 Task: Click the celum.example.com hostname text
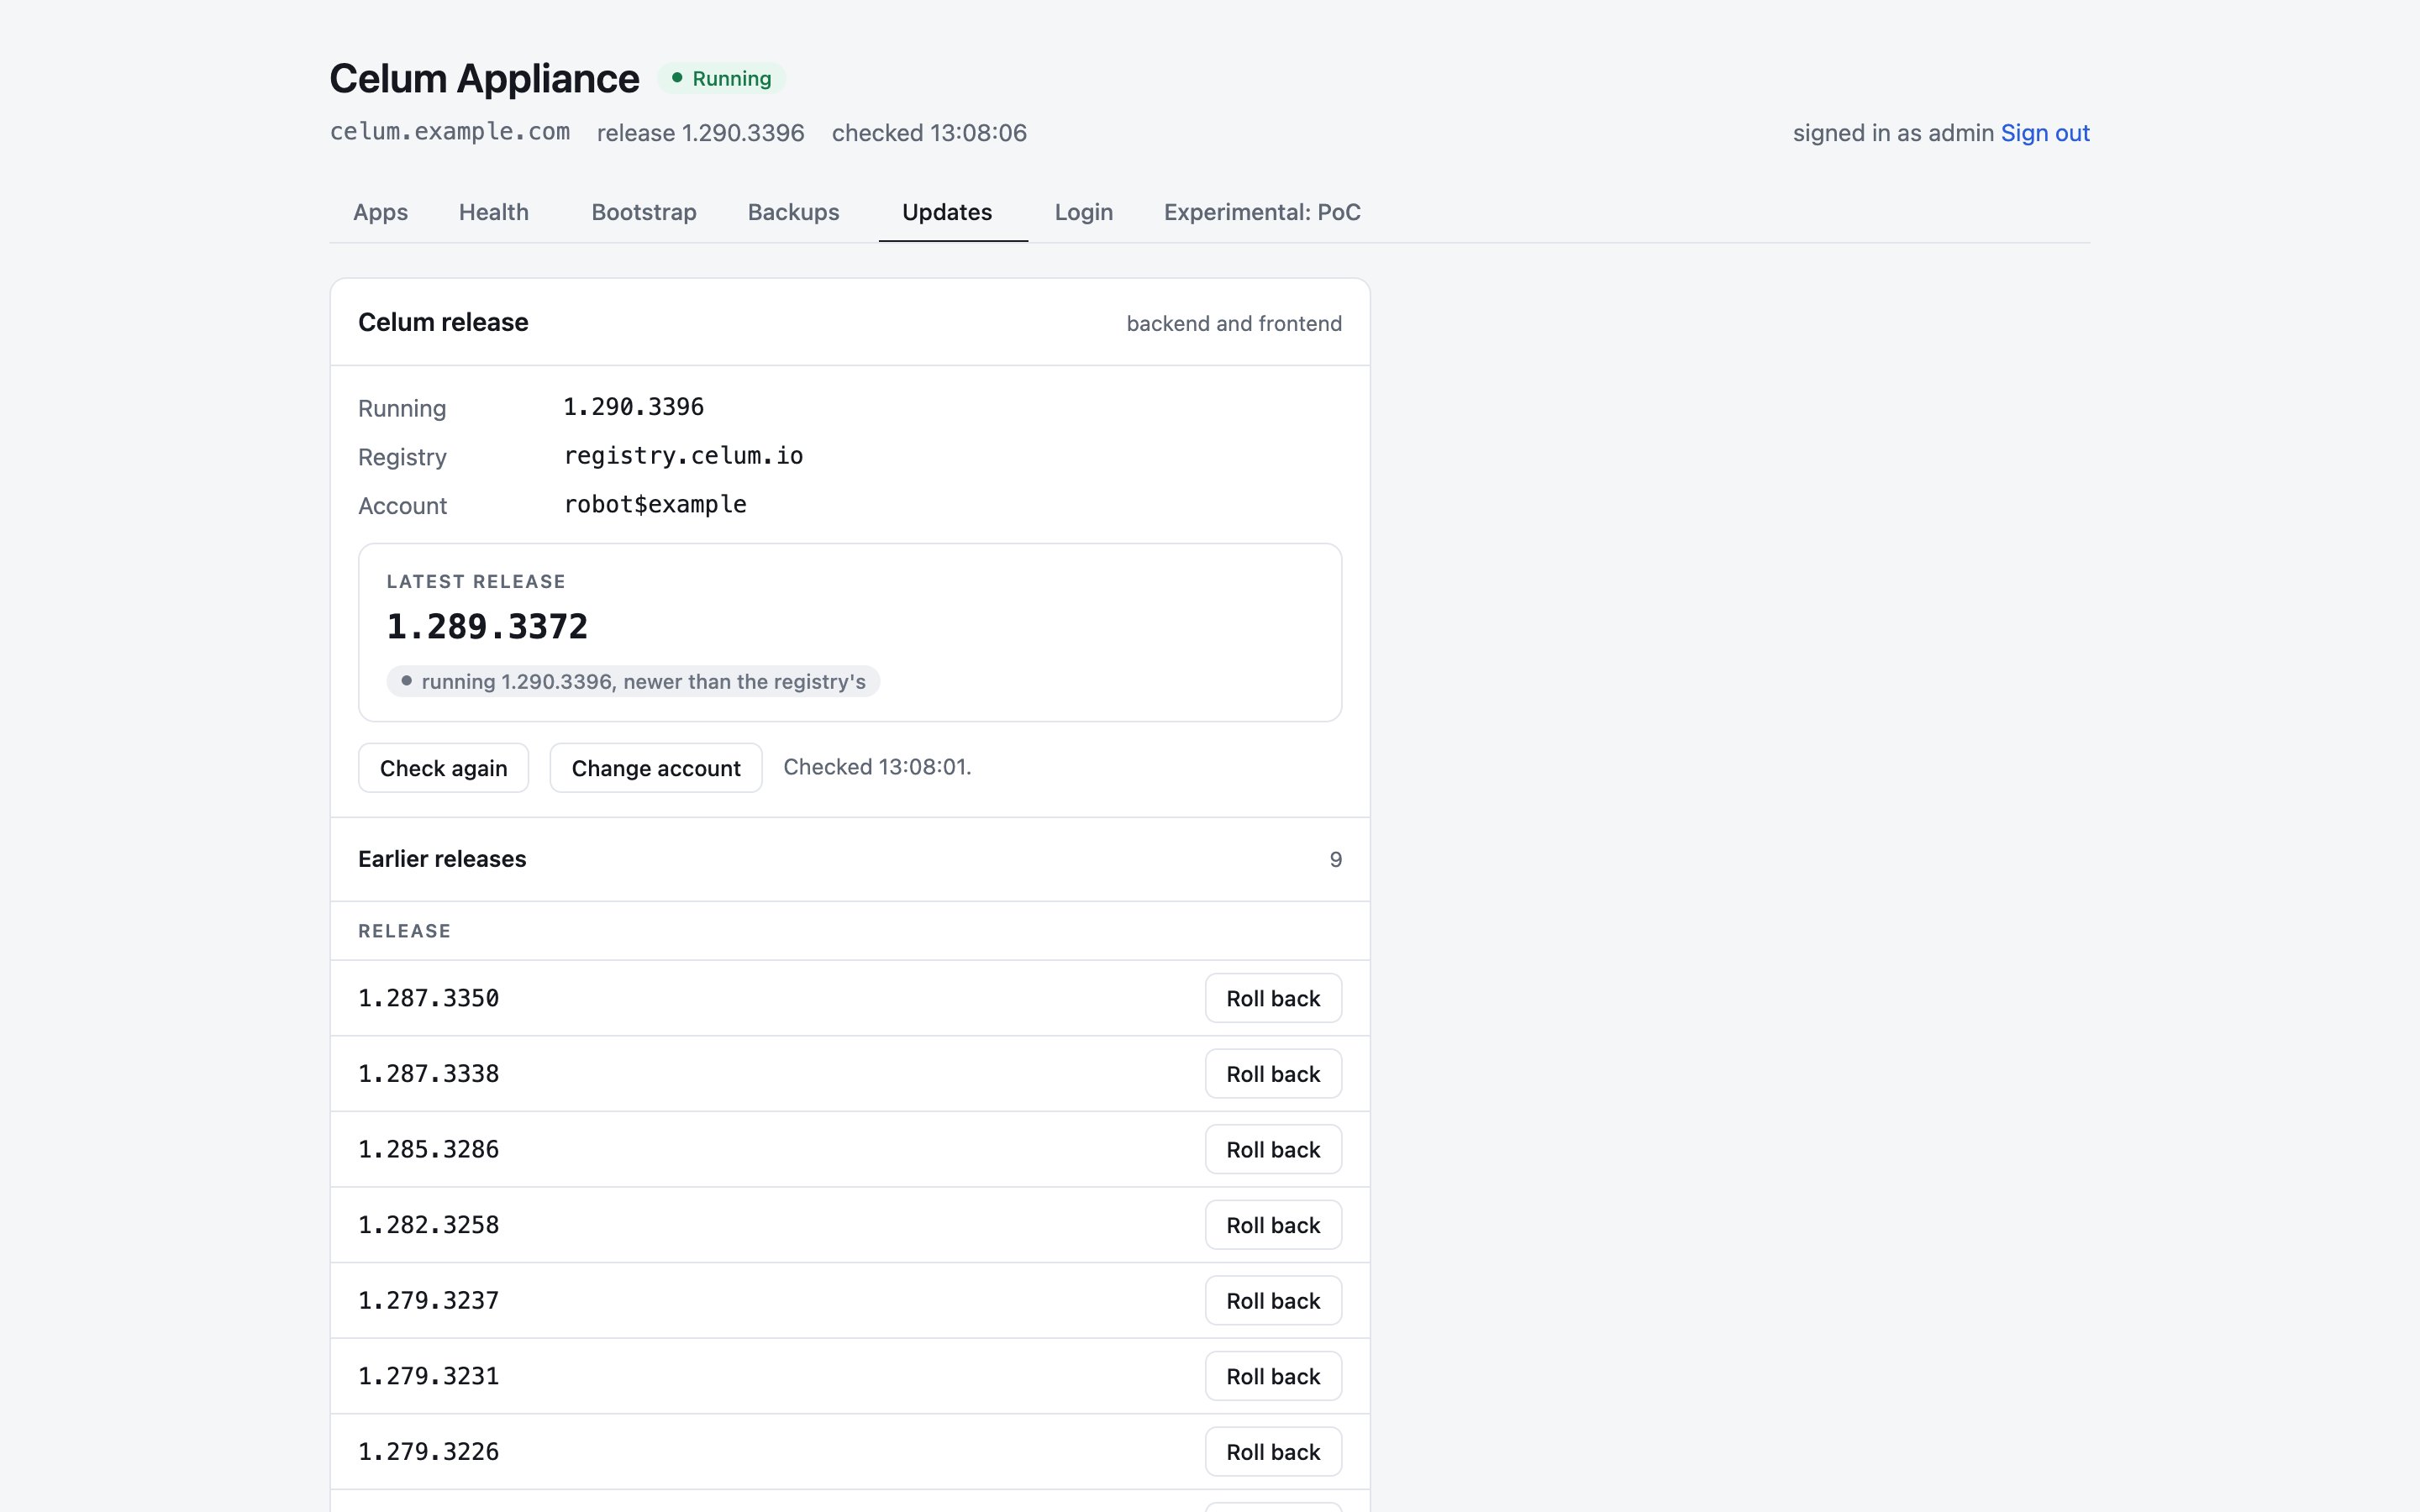tap(450, 132)
